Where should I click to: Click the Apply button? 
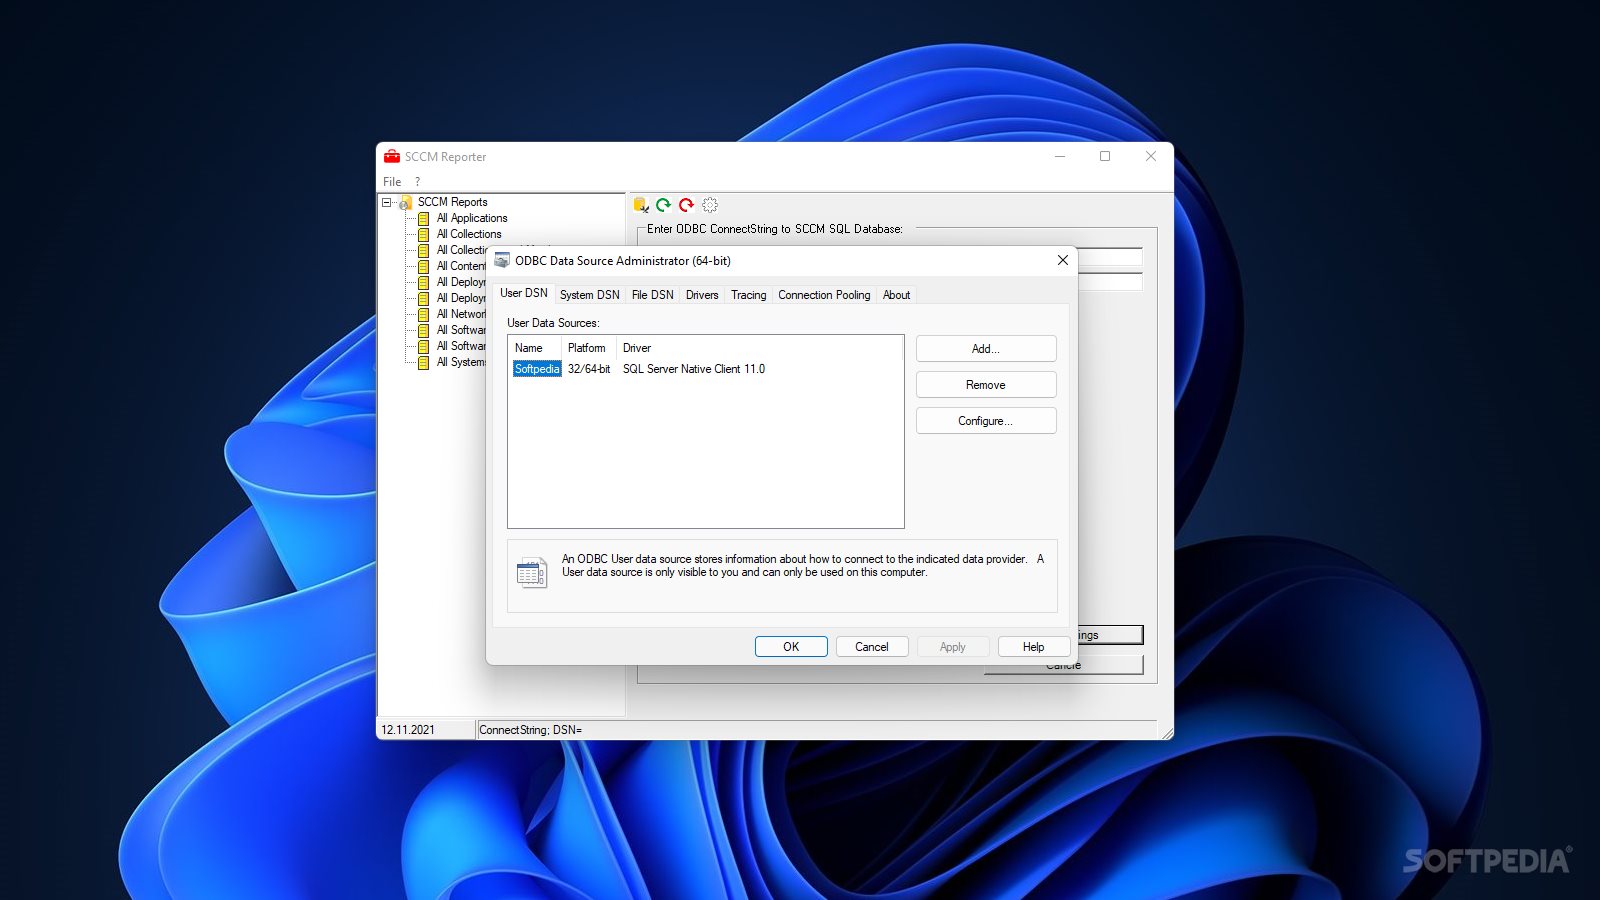point(953,647)
